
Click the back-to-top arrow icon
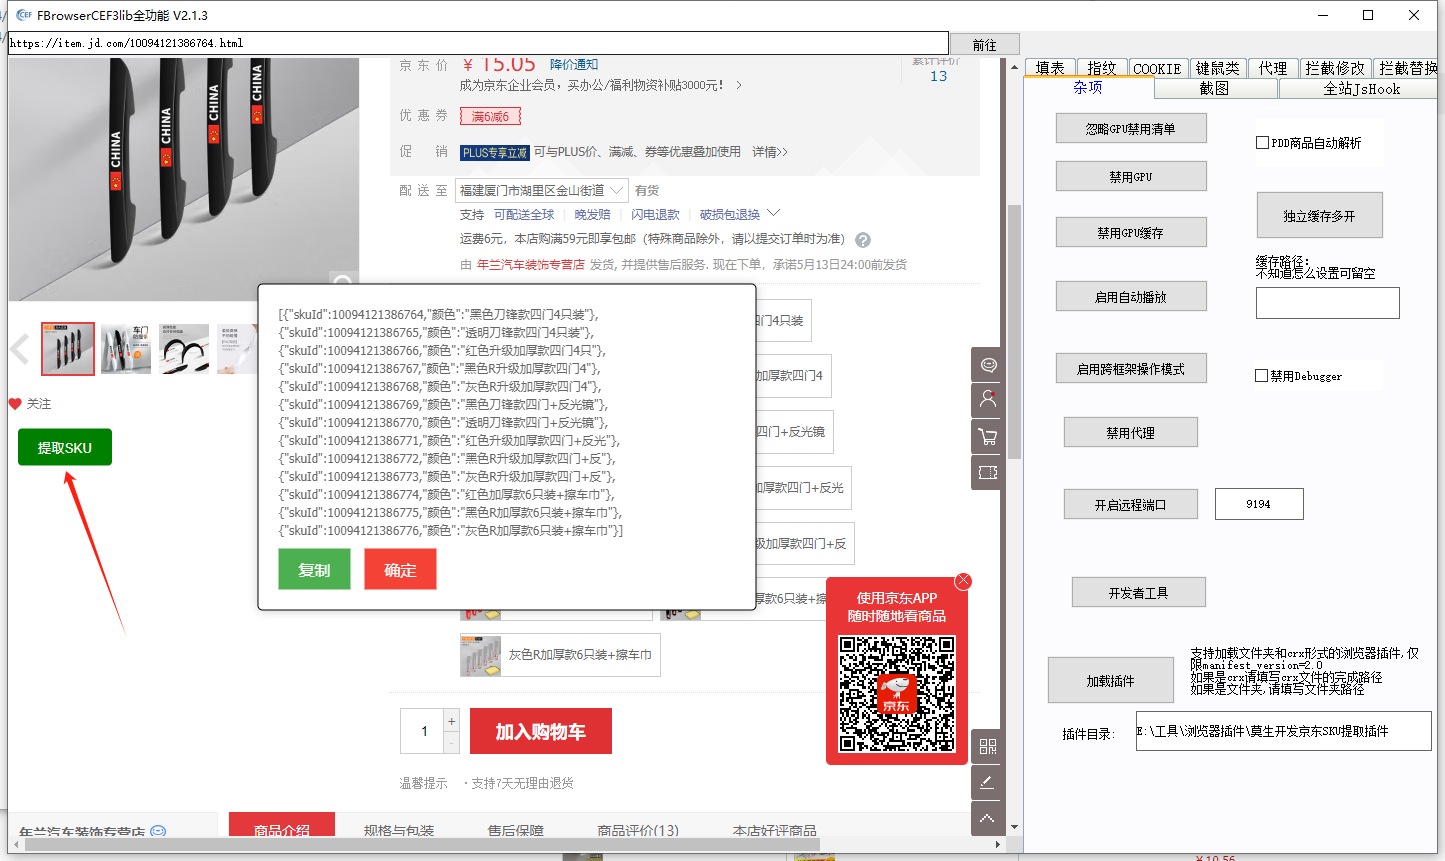(988, 818)
